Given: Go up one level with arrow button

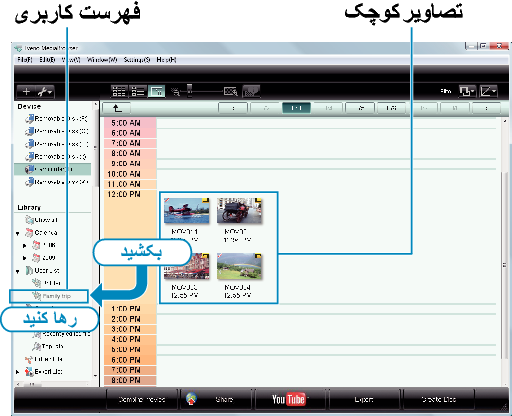Looking at the screenshot, I should point(117,108).
